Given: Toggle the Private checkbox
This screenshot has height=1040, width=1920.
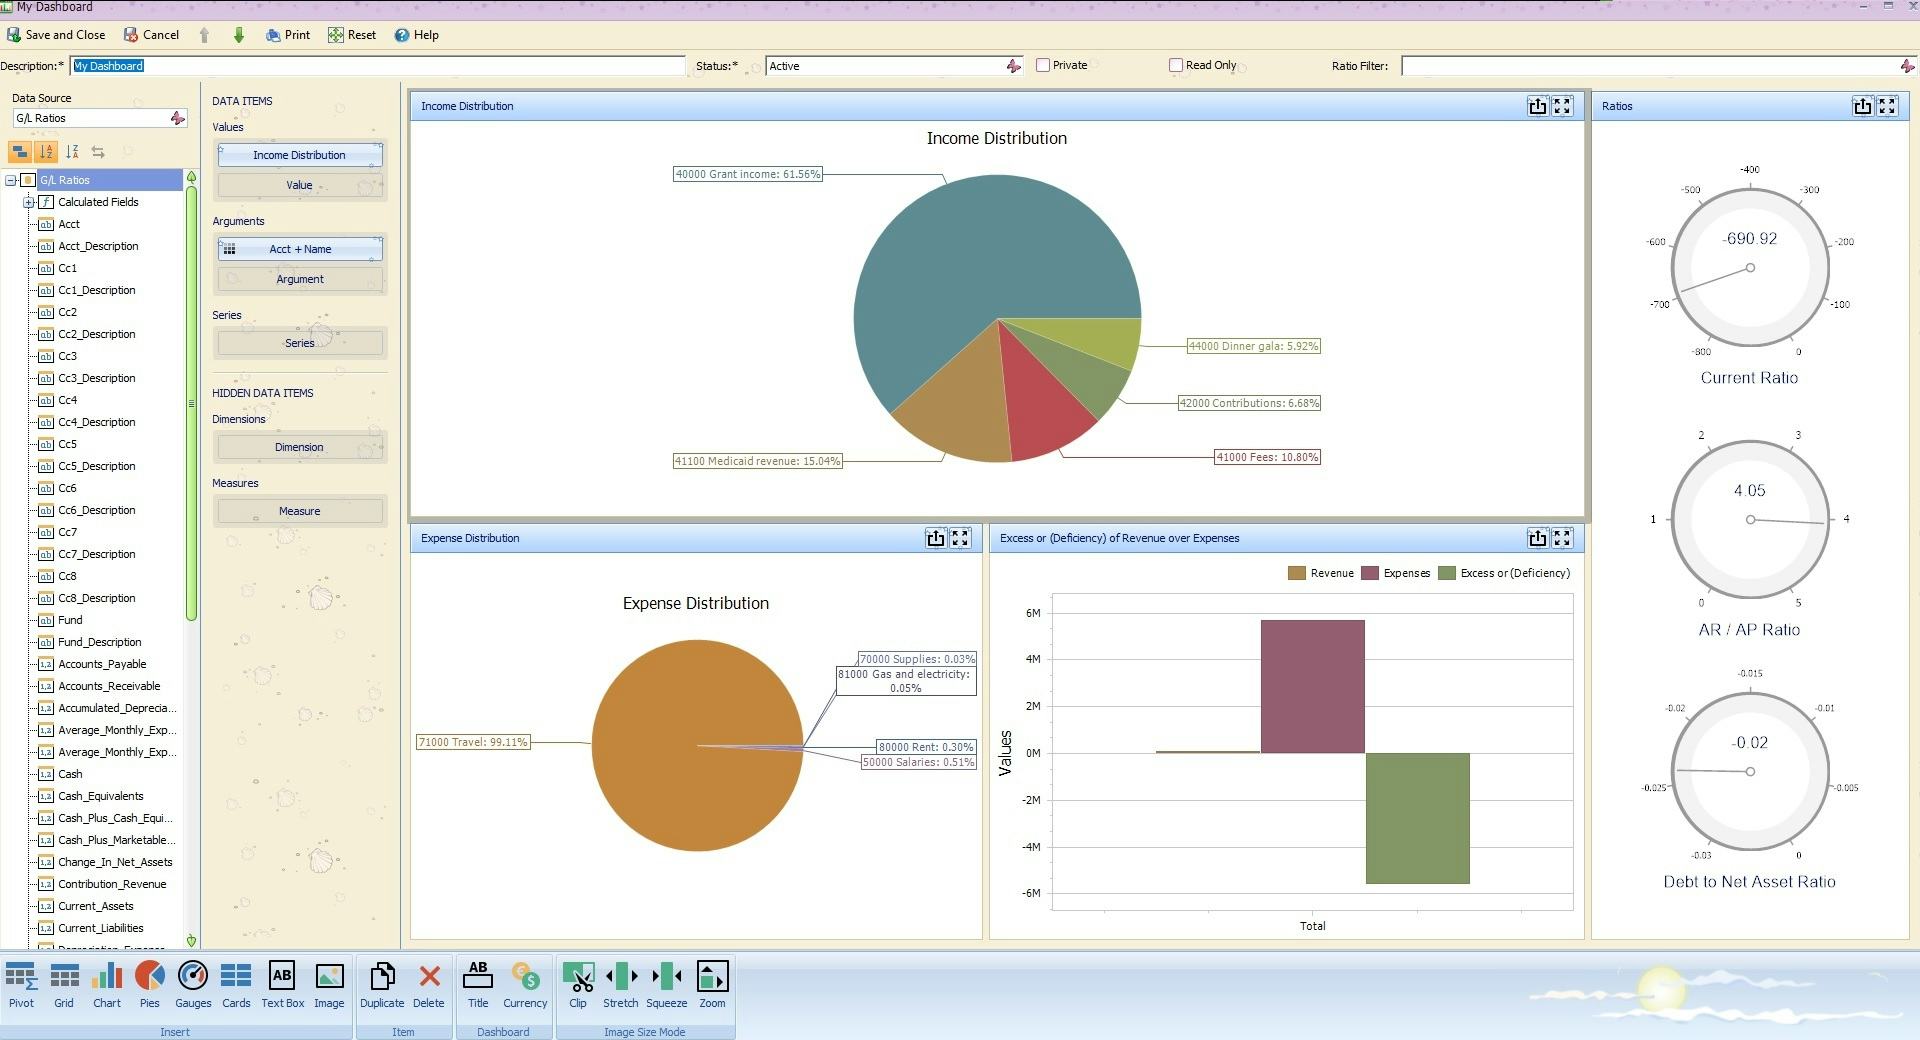Looking at the screenshot, I should pyautogui.click(x=1043, y=65).
